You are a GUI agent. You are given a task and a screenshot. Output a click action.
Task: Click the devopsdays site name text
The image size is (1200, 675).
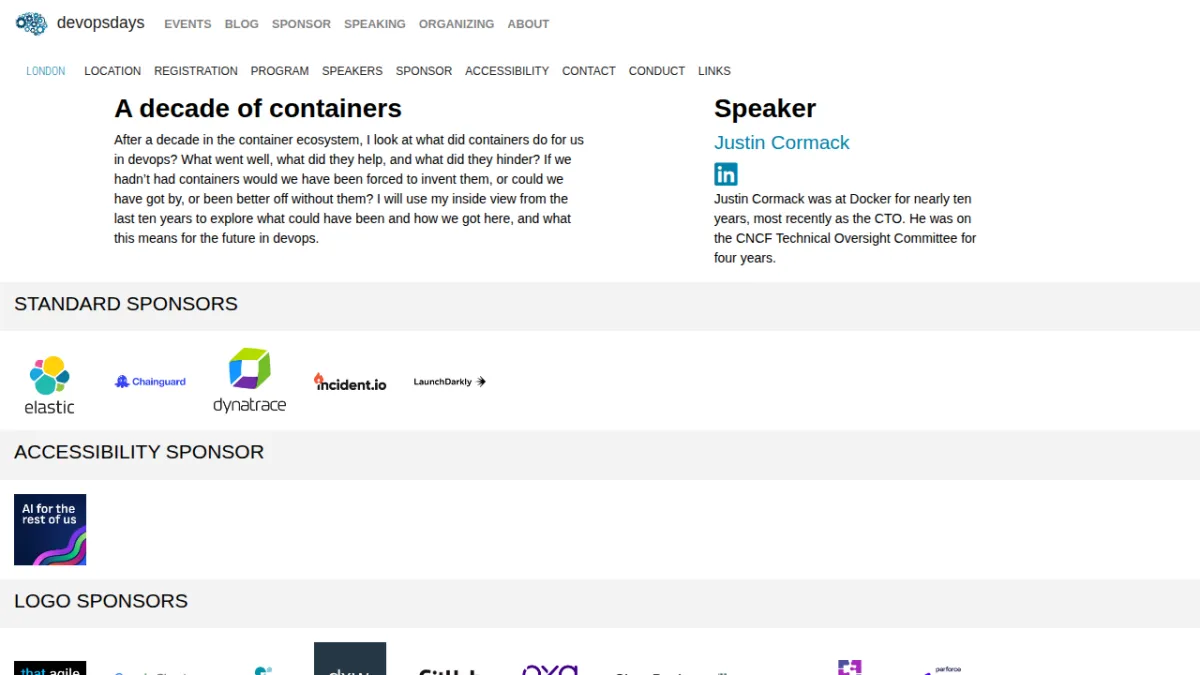pos(100,23)
